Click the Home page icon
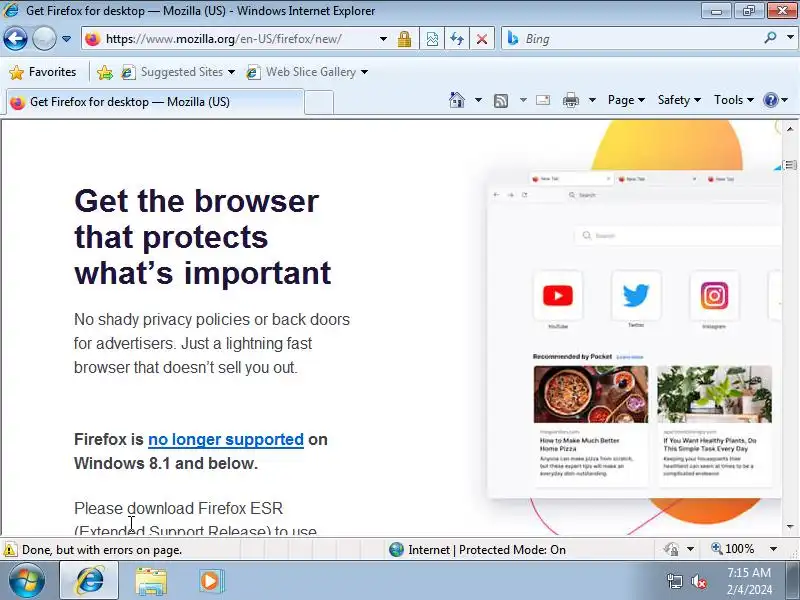800x600 pixels. pyautogui.click(x=457, y=100)
